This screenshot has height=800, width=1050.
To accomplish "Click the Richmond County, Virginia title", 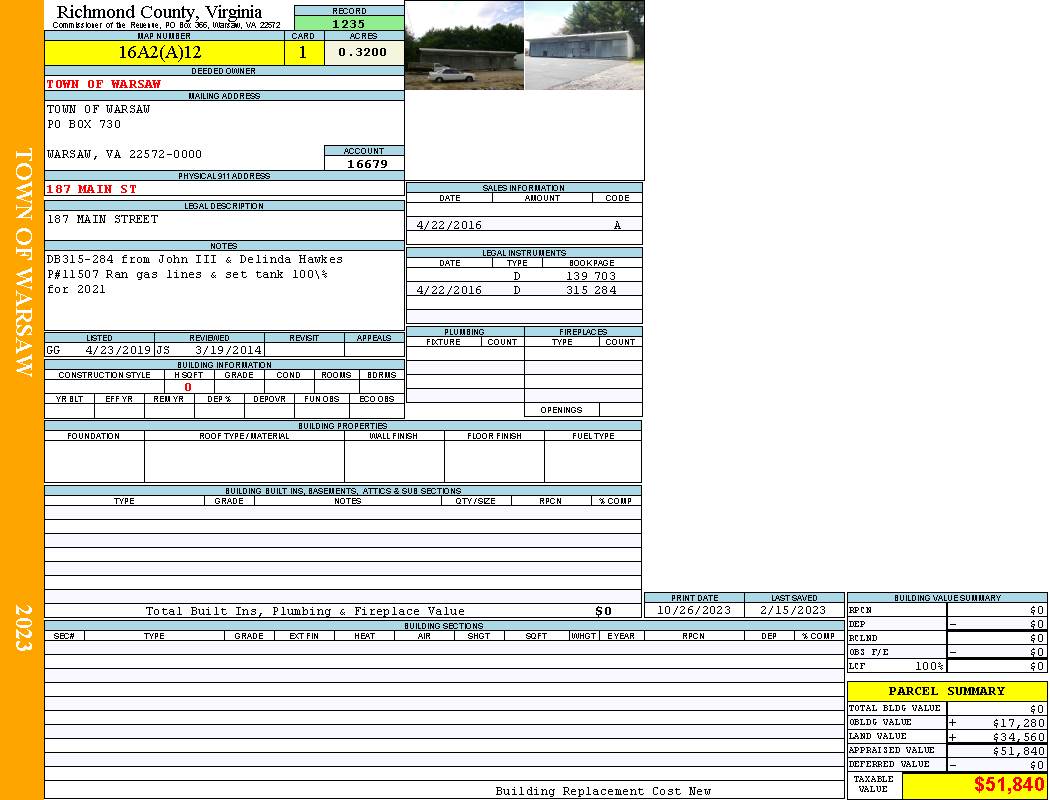I will click(159, 12).
